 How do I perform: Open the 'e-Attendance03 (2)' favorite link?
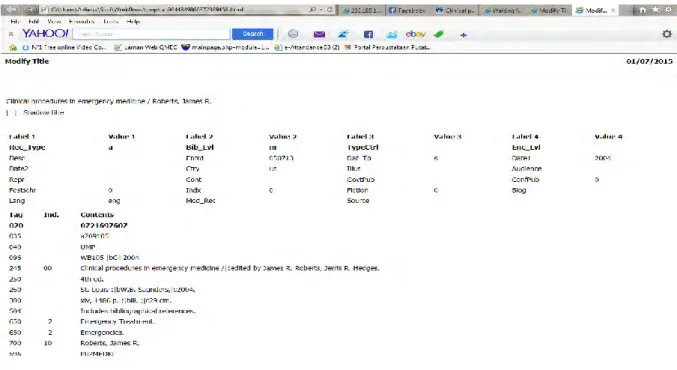pyautogui.click(x=307, y=47)
